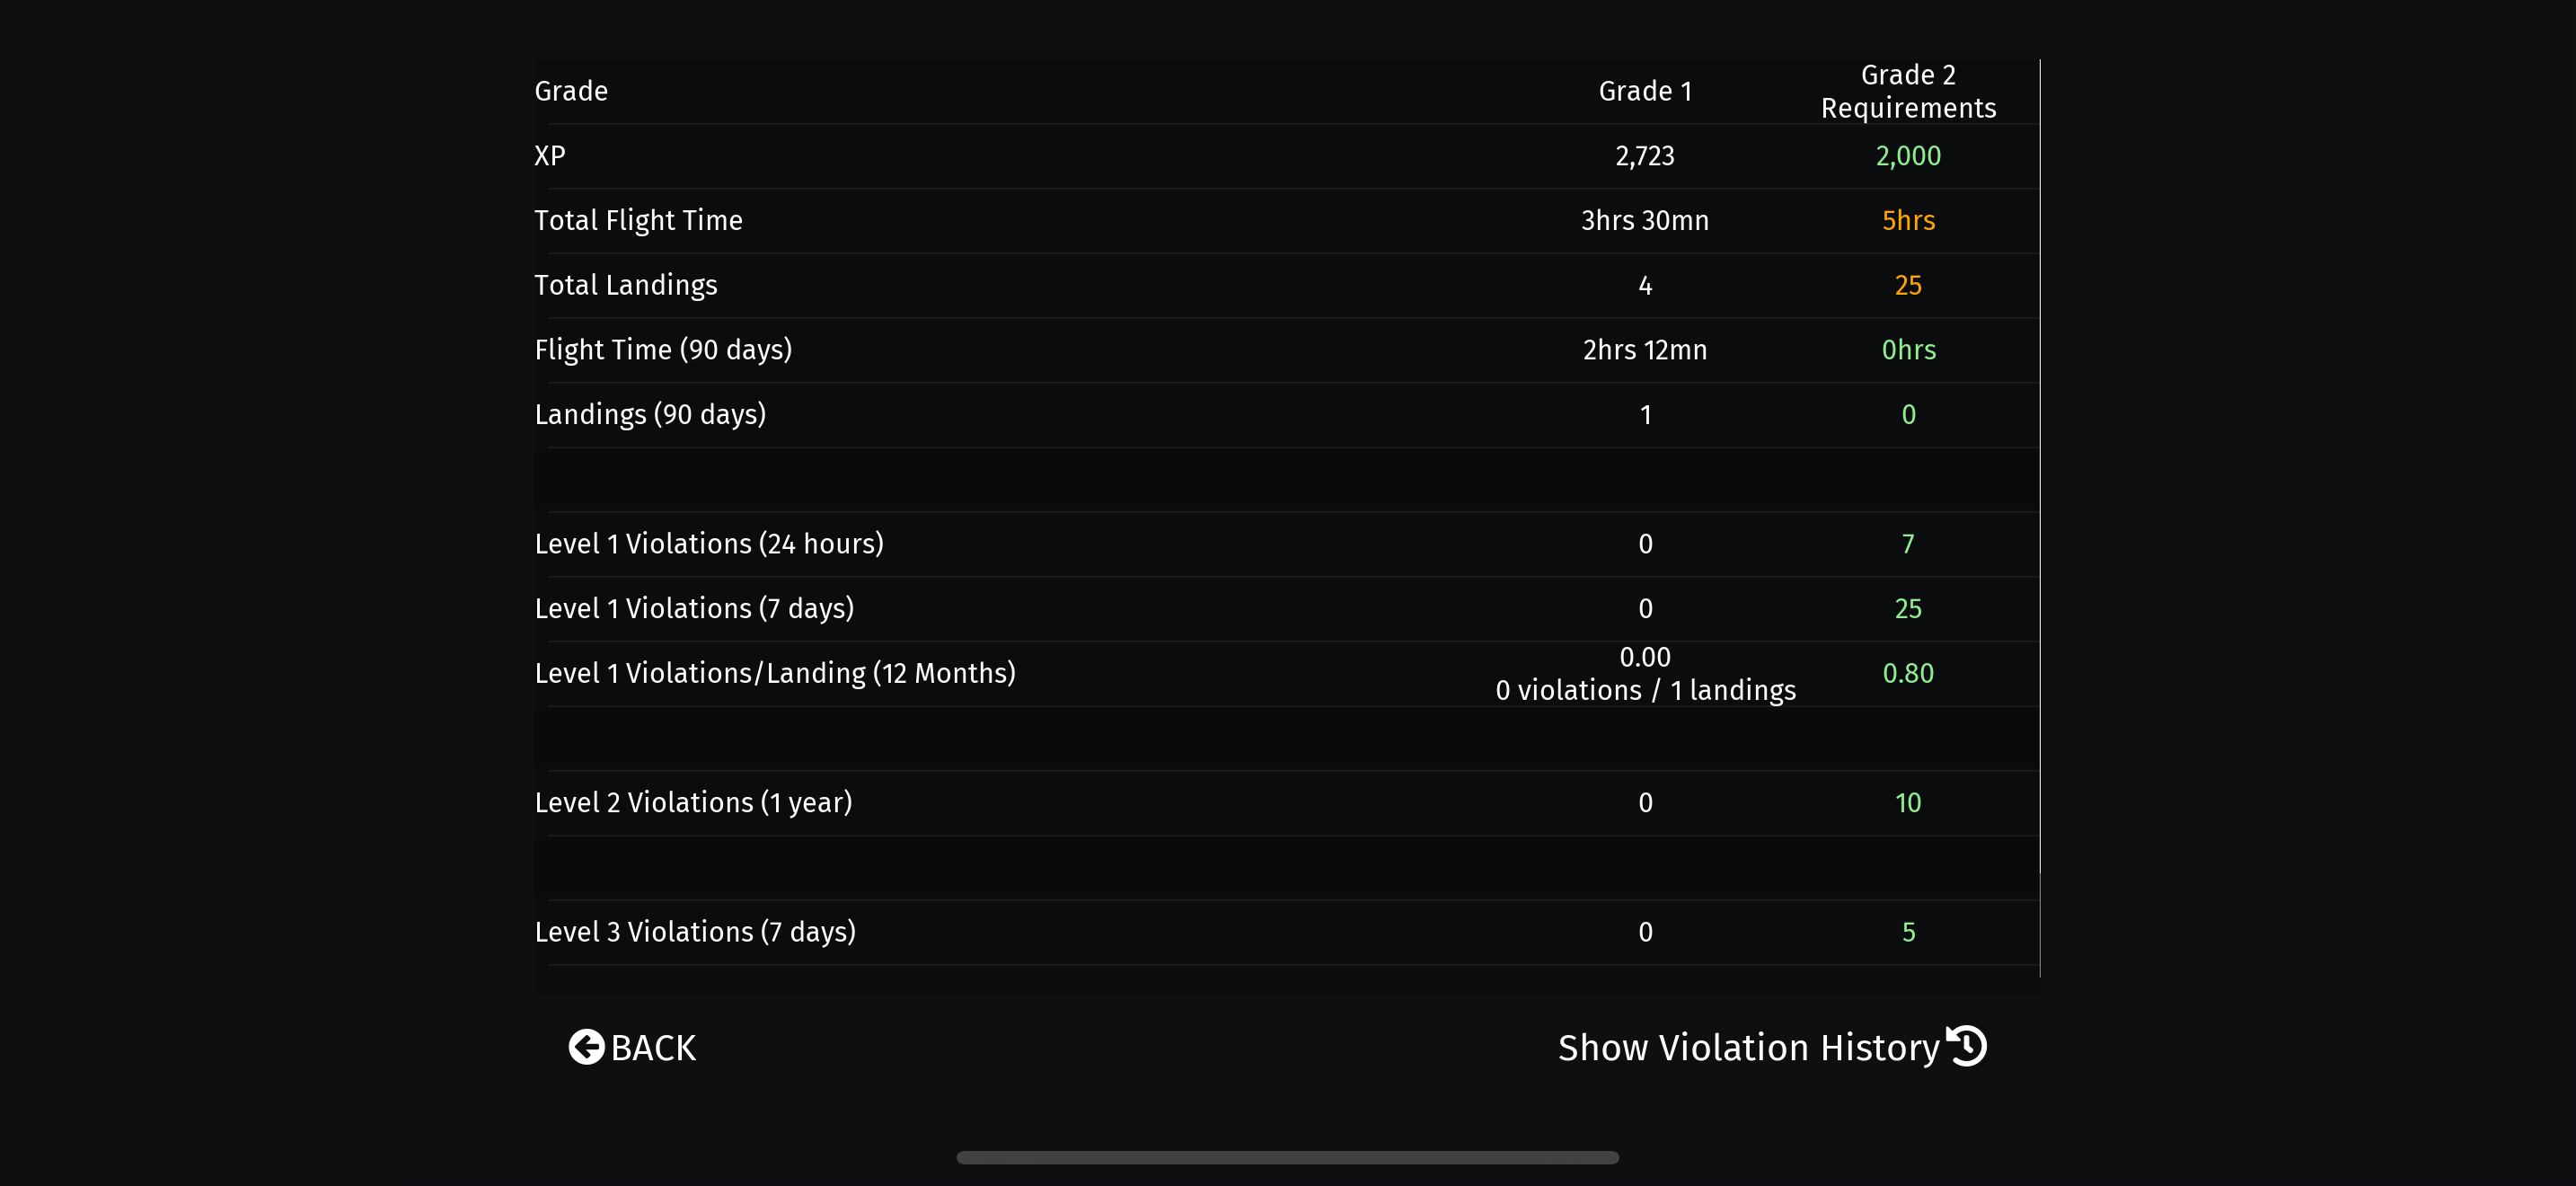Click Level 1 Violations/Landing (12 Months) row

point(1286,674)
